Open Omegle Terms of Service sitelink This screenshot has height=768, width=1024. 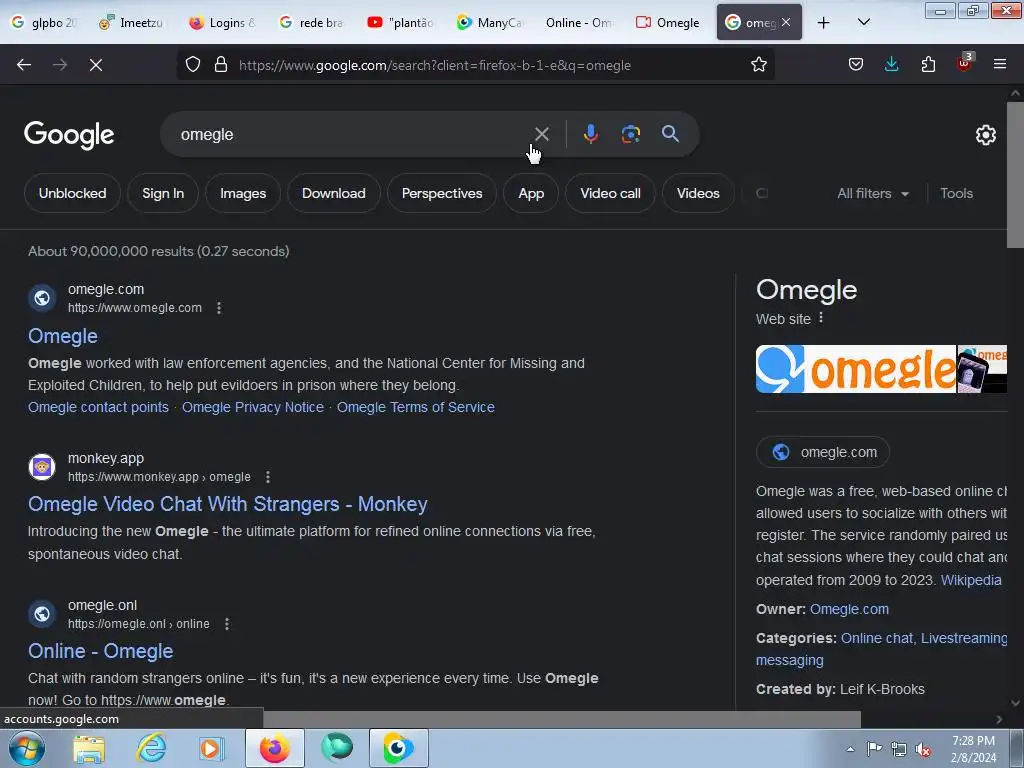(416, 407)
